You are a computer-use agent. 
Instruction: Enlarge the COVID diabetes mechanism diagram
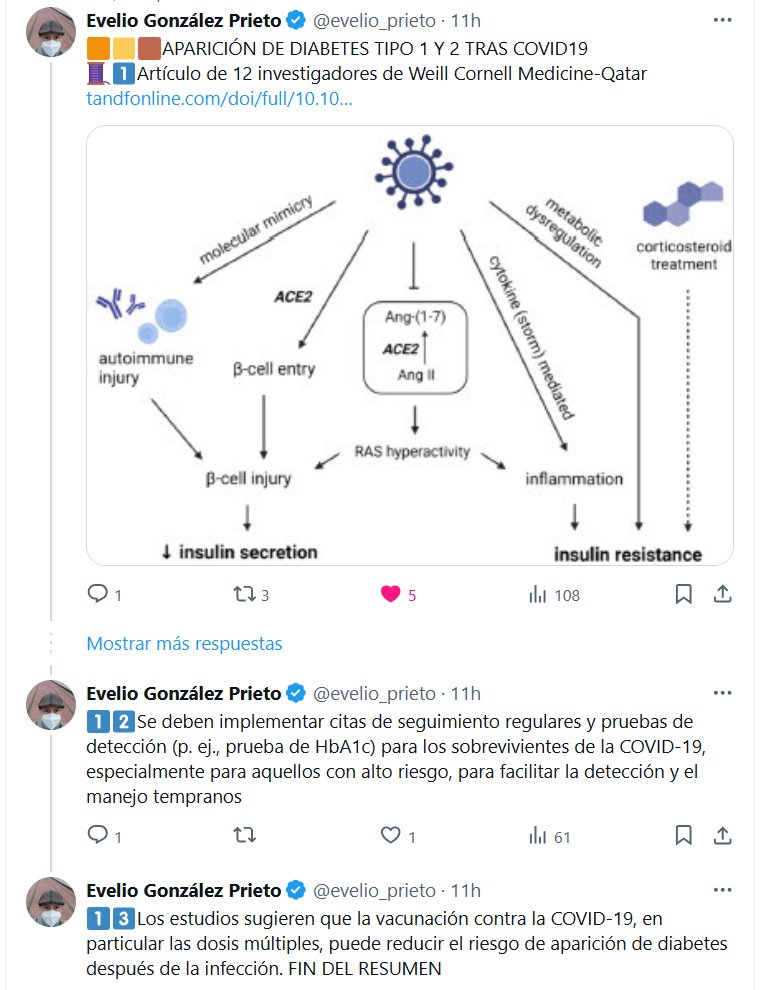[410, 345]
